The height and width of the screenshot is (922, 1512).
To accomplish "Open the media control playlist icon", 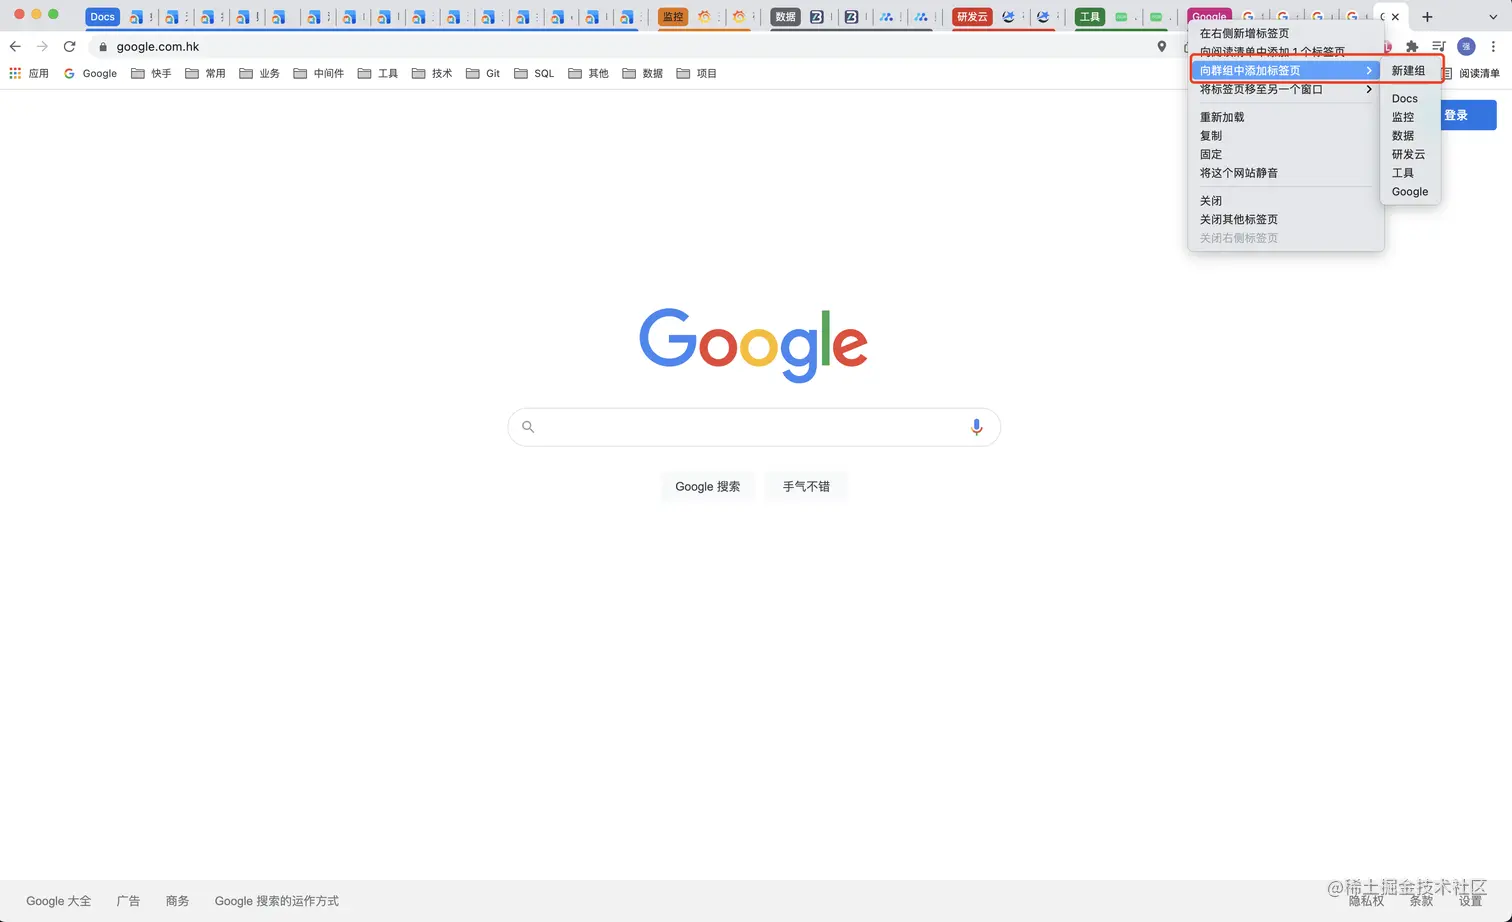I will click(1438, 47).
